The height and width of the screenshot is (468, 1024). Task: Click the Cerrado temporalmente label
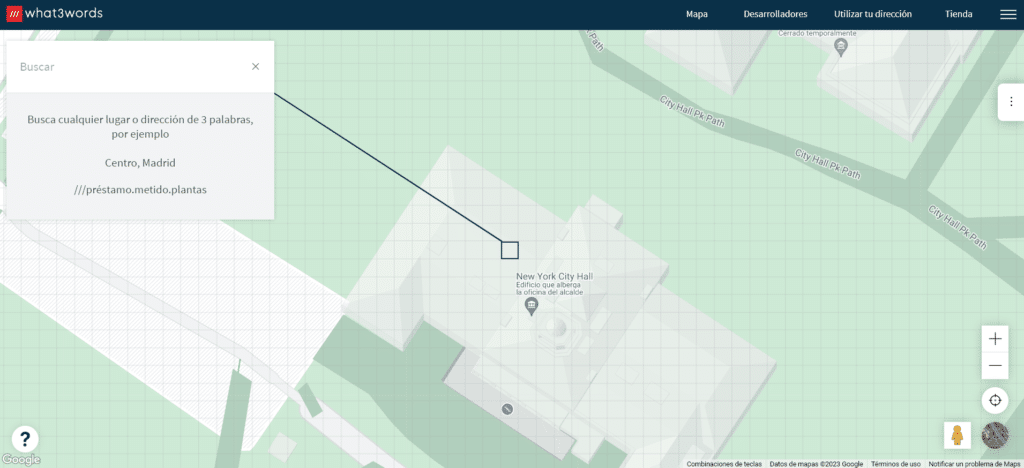pyautogui.click(x=818, y=33)
